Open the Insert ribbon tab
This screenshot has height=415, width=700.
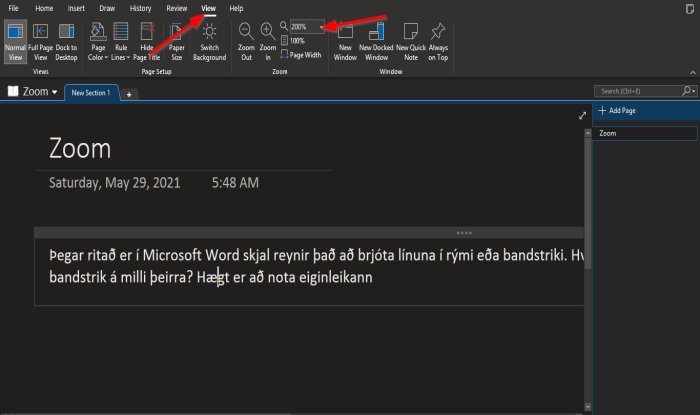(x=75, y=8)
